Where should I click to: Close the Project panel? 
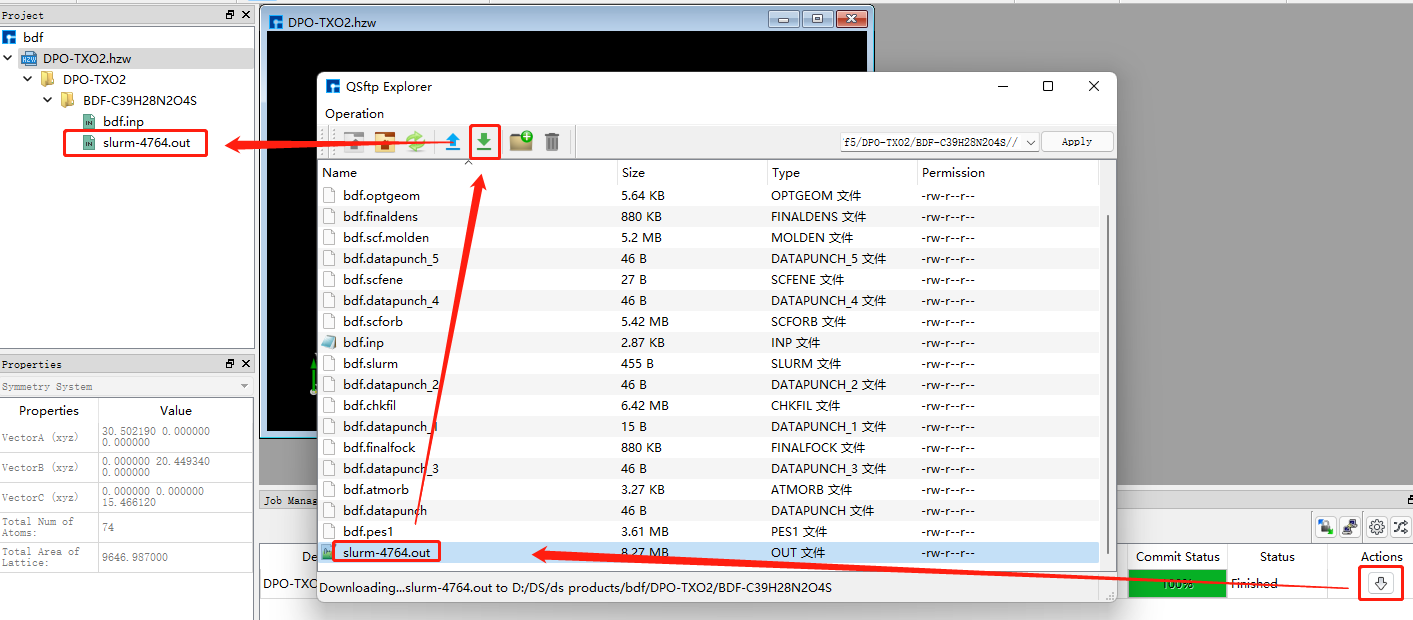click(246, 15)
